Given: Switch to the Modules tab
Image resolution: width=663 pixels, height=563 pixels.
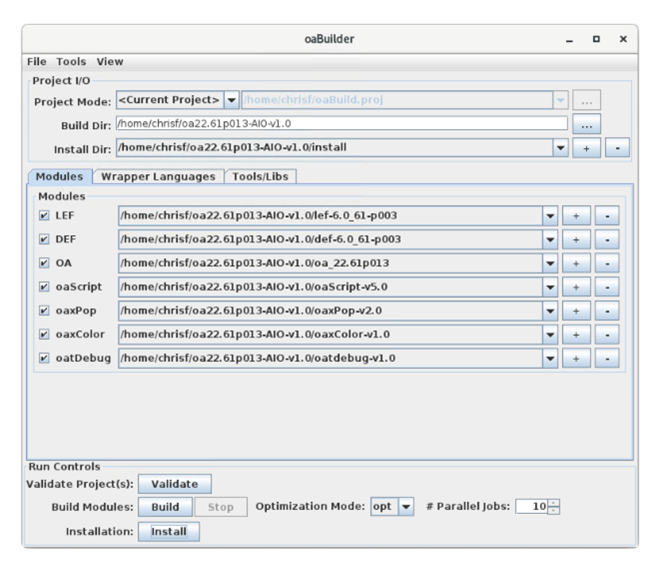Looking at the screenshot, I should (x=60, y=176).
